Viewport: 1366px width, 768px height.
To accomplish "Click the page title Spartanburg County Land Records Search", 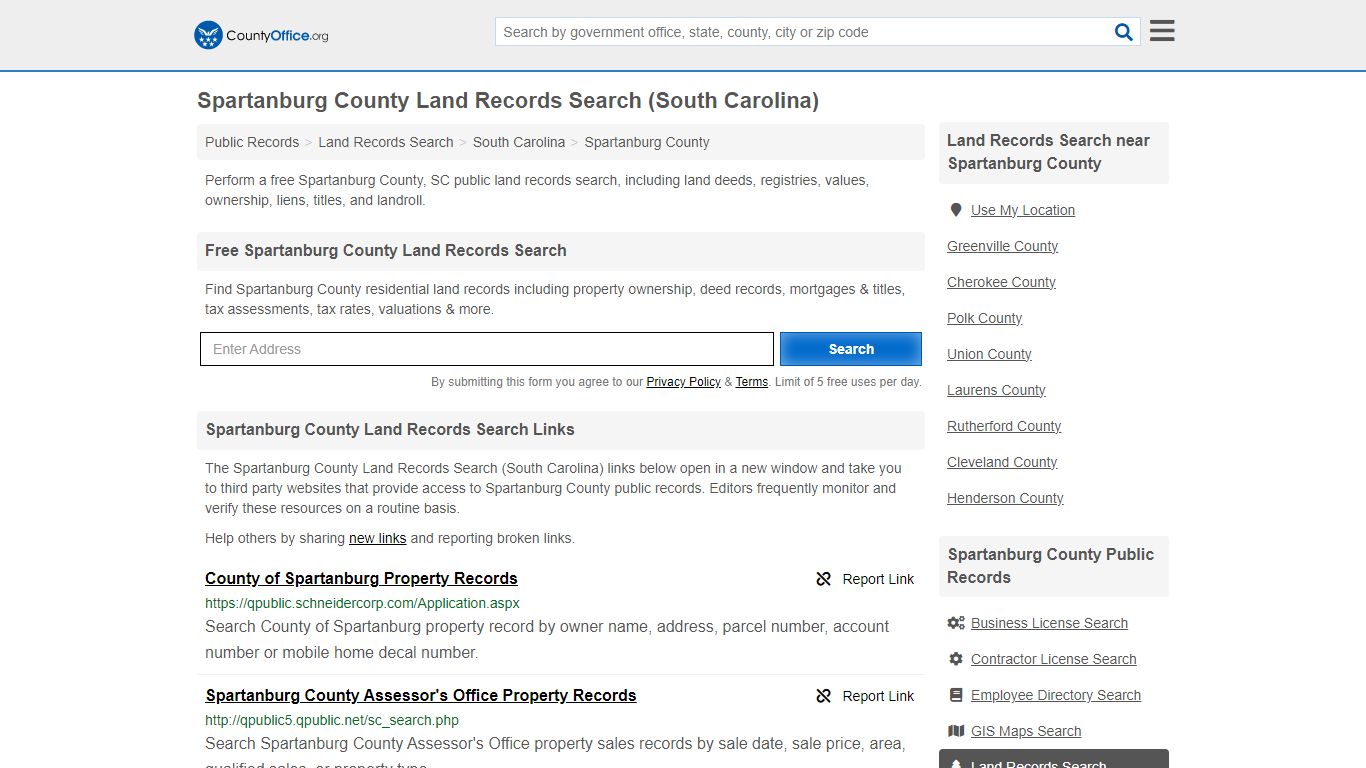I will point(508,100).
